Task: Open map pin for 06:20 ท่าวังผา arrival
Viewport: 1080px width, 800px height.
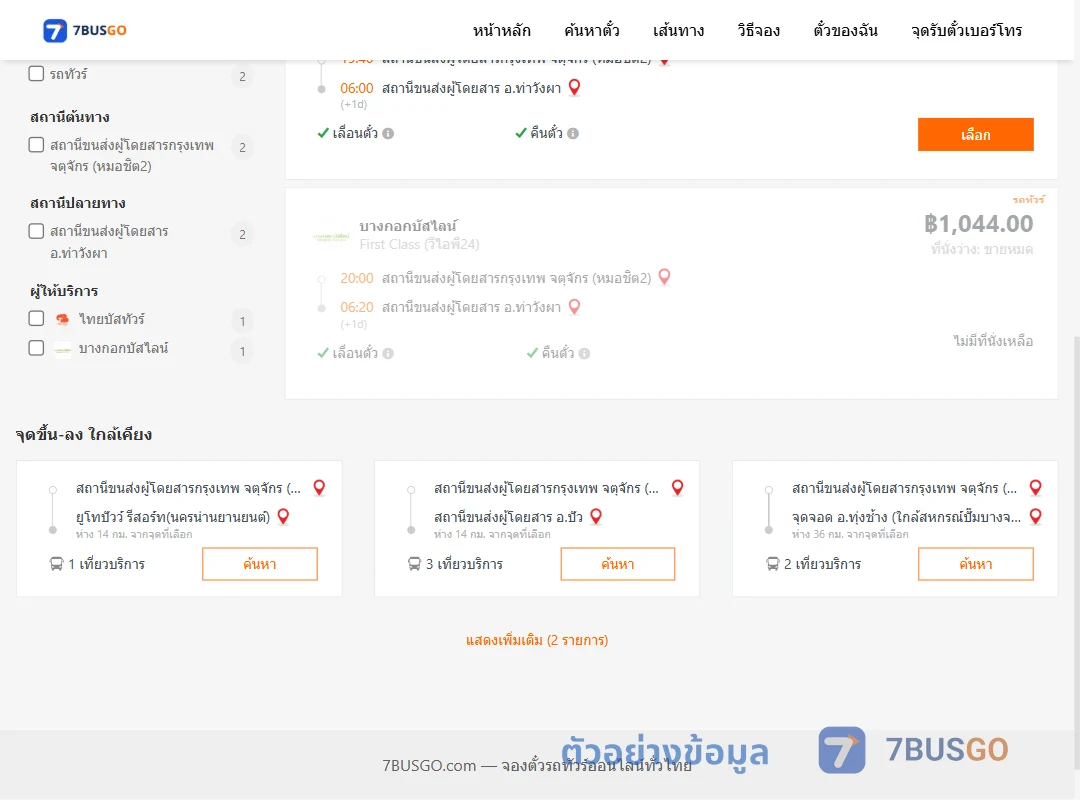Action: tap(574, 307)
